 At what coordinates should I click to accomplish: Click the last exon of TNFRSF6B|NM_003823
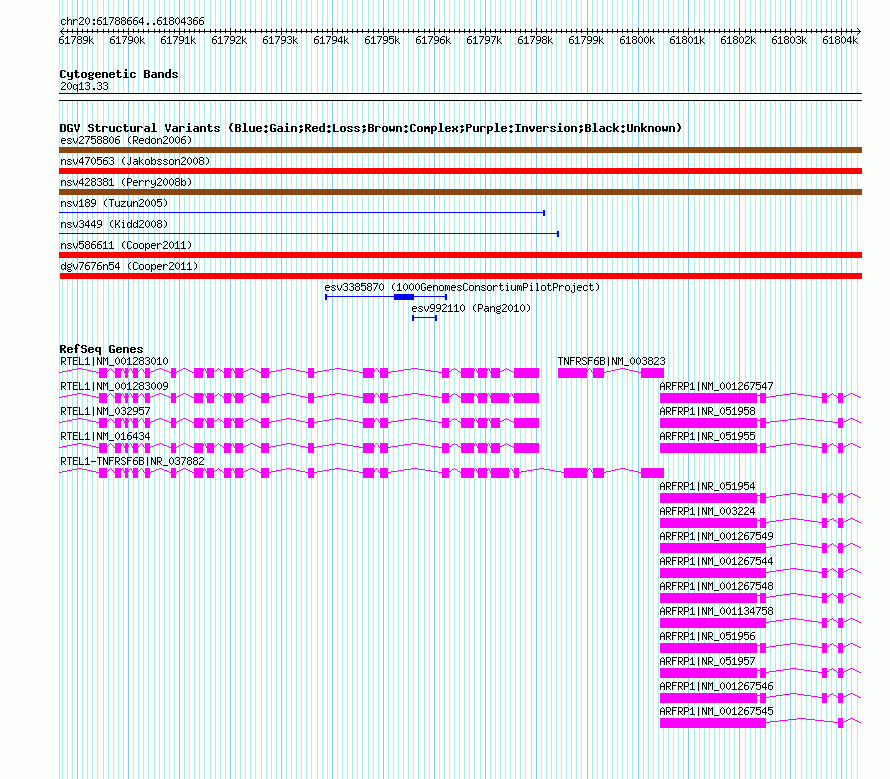click(652, 373)
